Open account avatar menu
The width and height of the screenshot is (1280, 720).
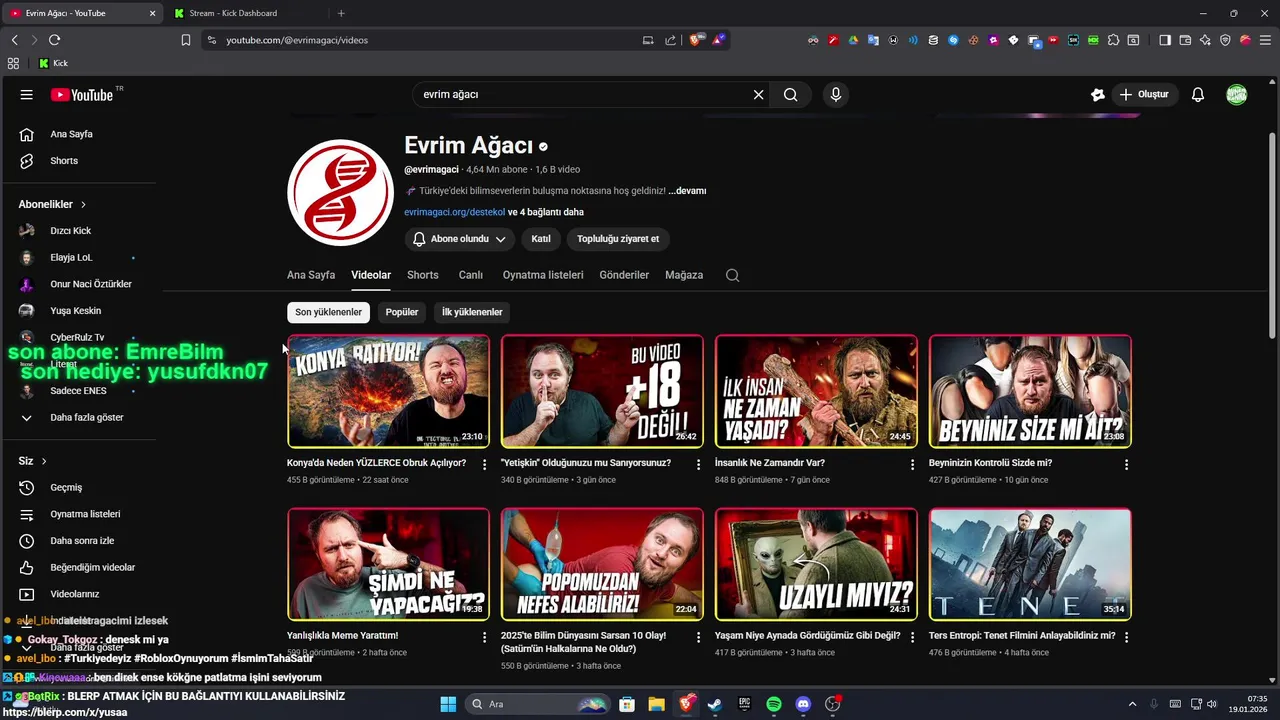[x=1237, y=95]
